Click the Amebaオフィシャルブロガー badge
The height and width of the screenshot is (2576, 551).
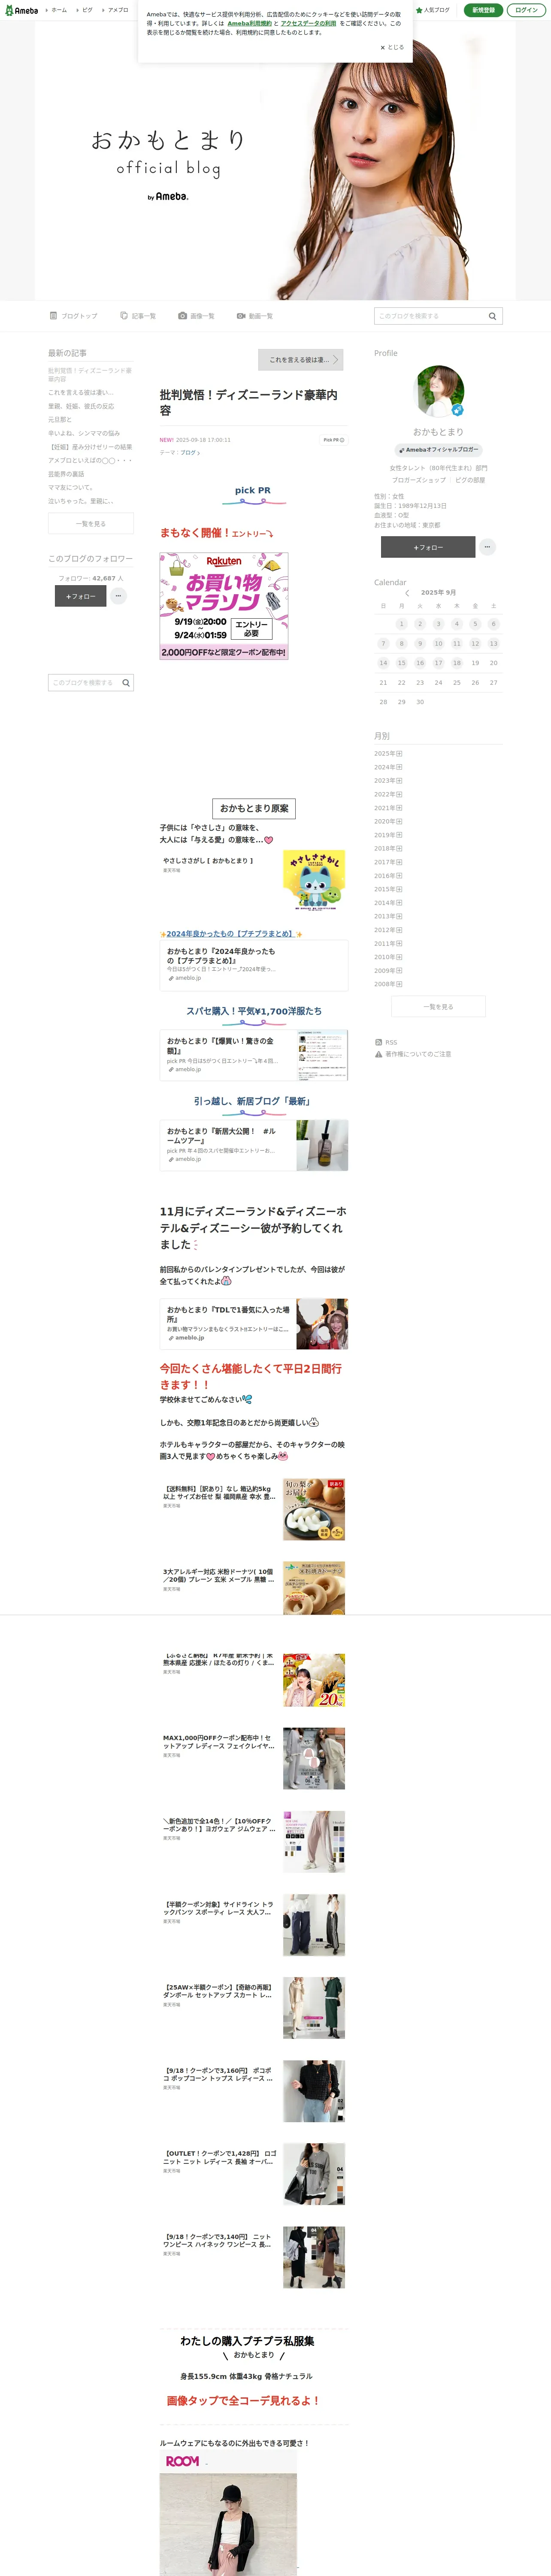pos(439,450)
